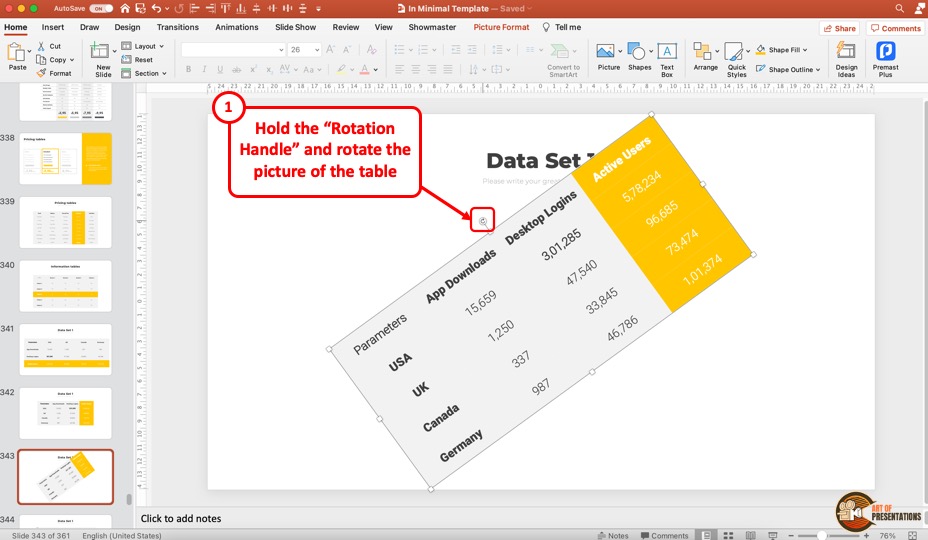
Task: Open the Shape Outline dropdown
Action: click(788, 69)
